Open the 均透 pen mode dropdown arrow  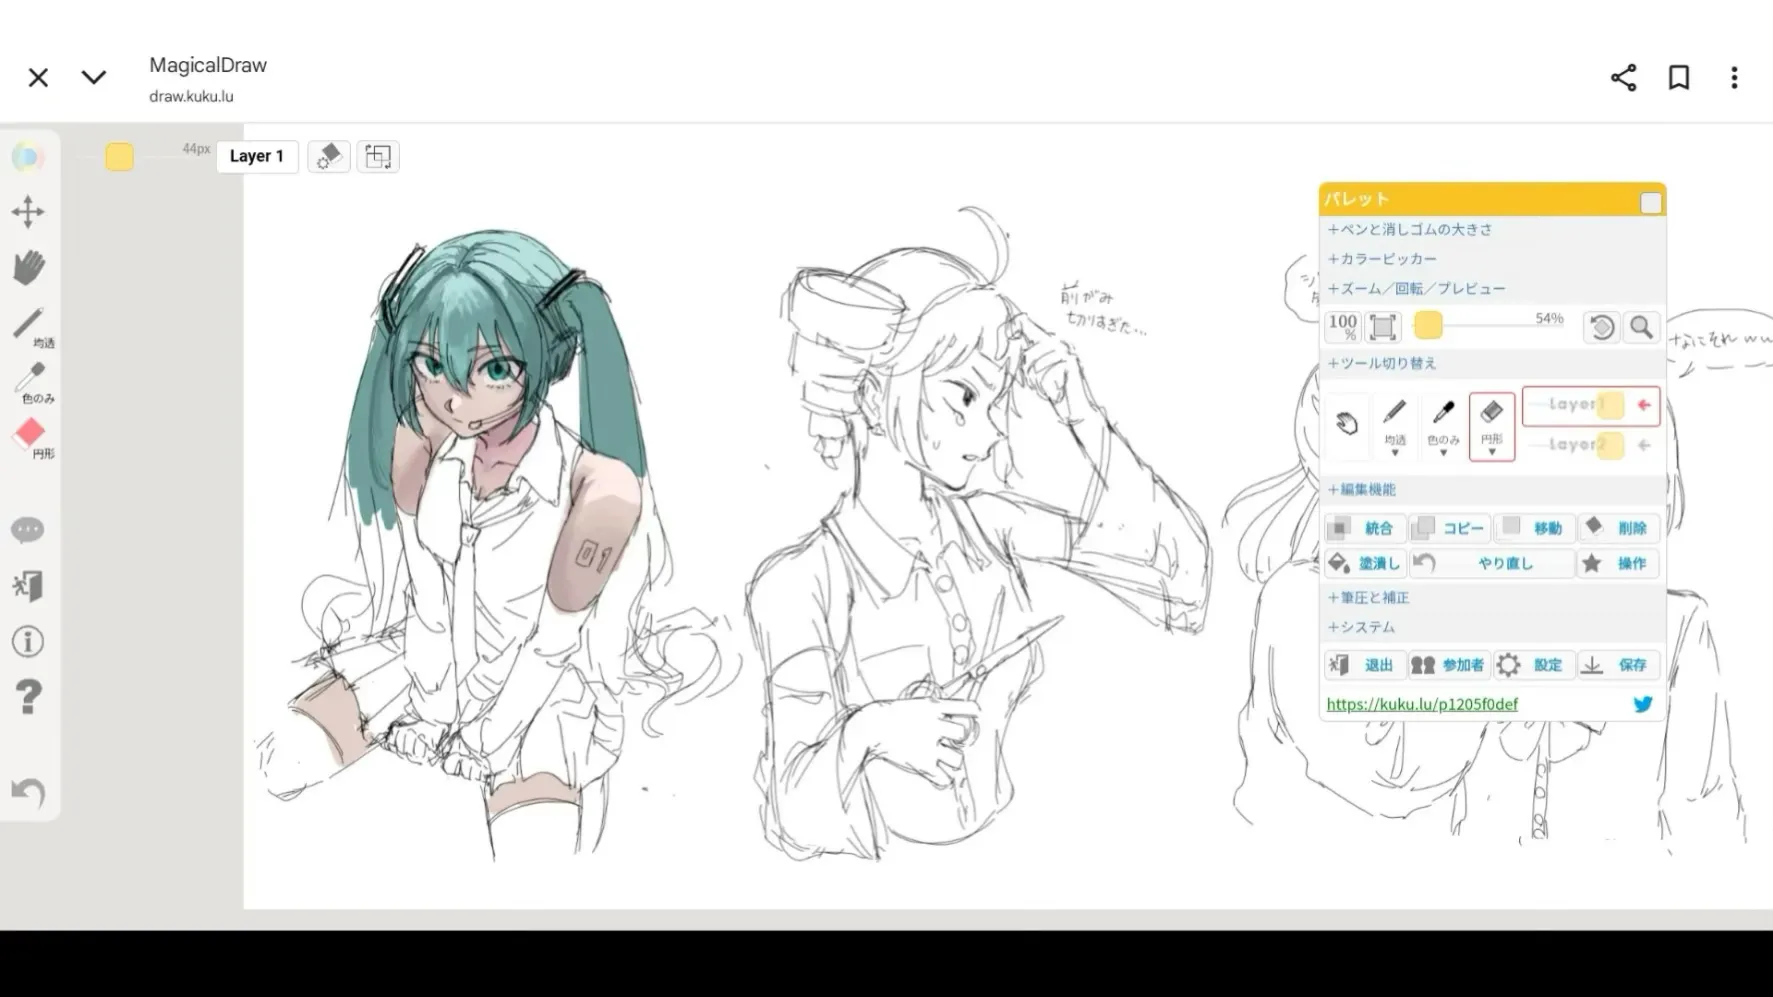tap(1395, 453)
